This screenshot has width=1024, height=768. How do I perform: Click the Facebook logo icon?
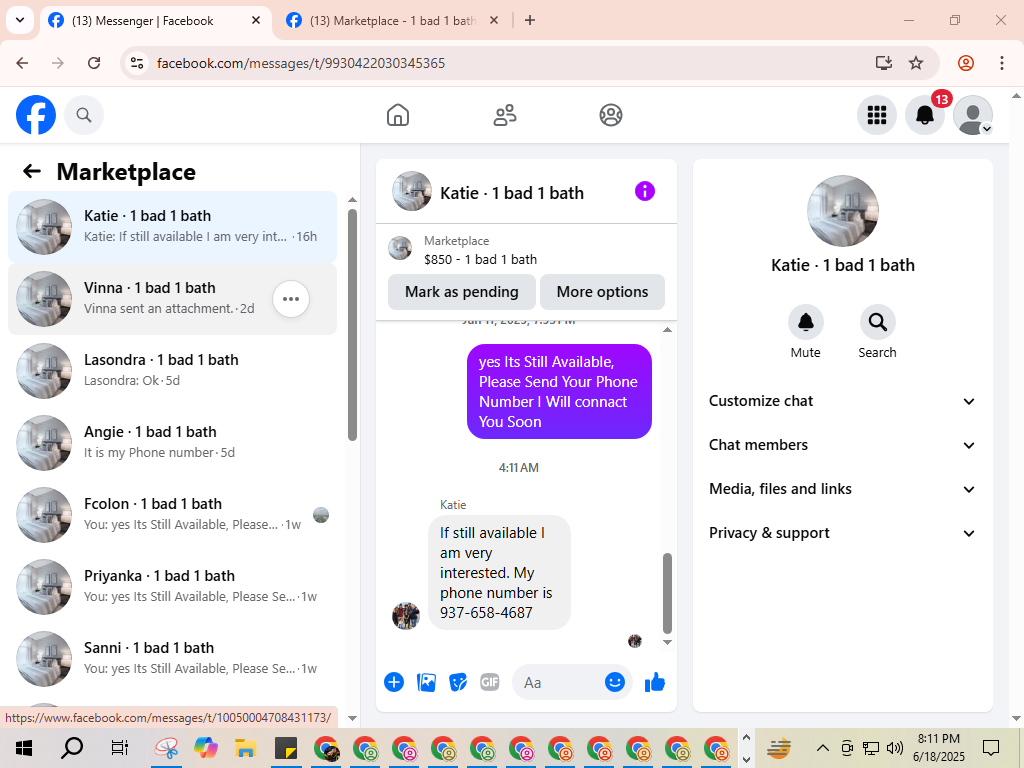click(36, 115)
